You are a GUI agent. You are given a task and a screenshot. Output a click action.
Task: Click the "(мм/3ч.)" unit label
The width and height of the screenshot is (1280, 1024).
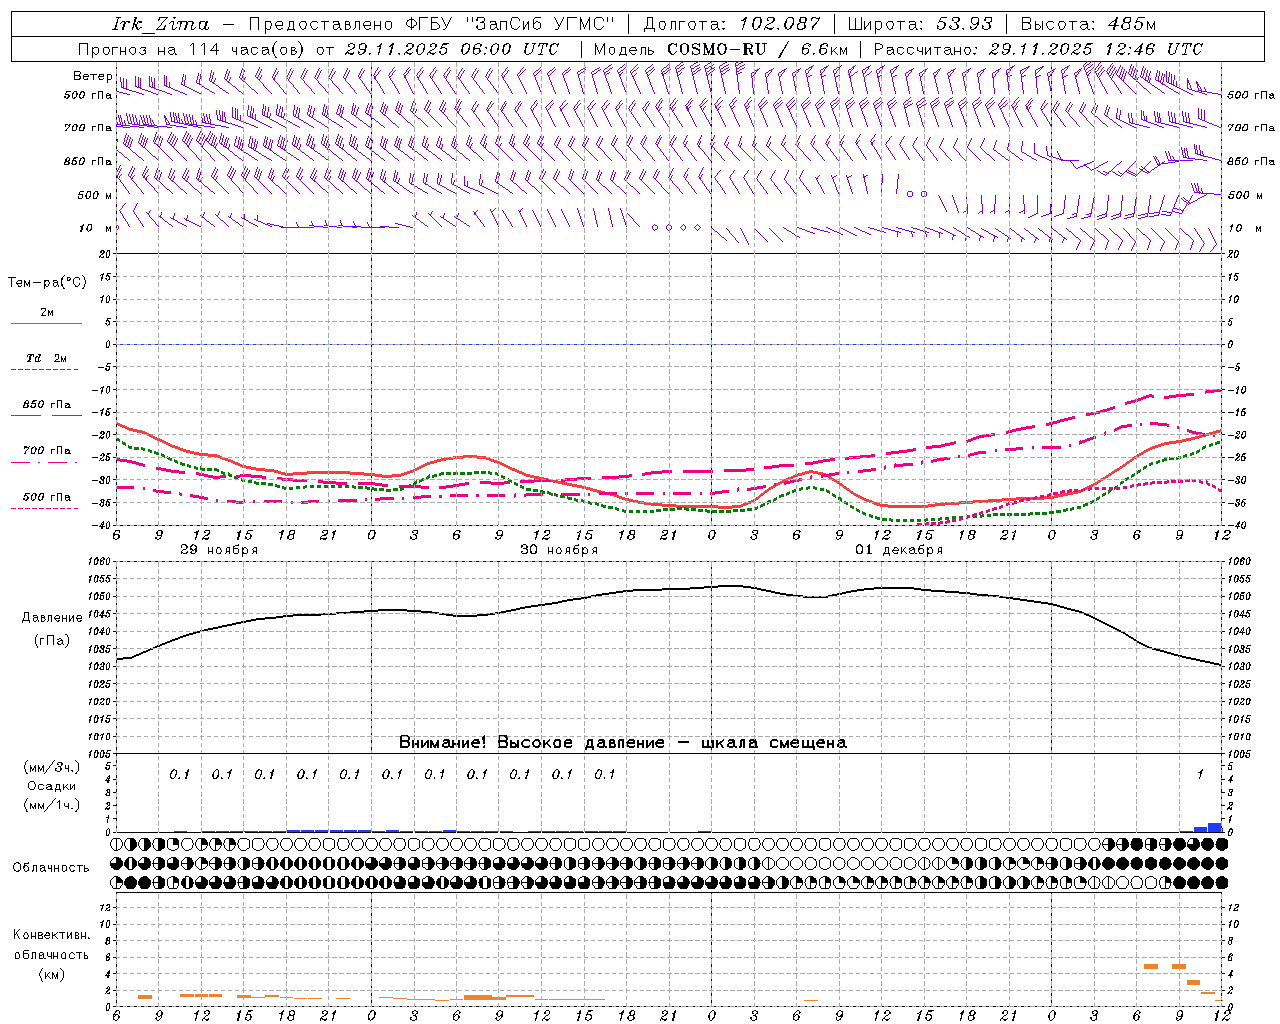pos(52,767)
